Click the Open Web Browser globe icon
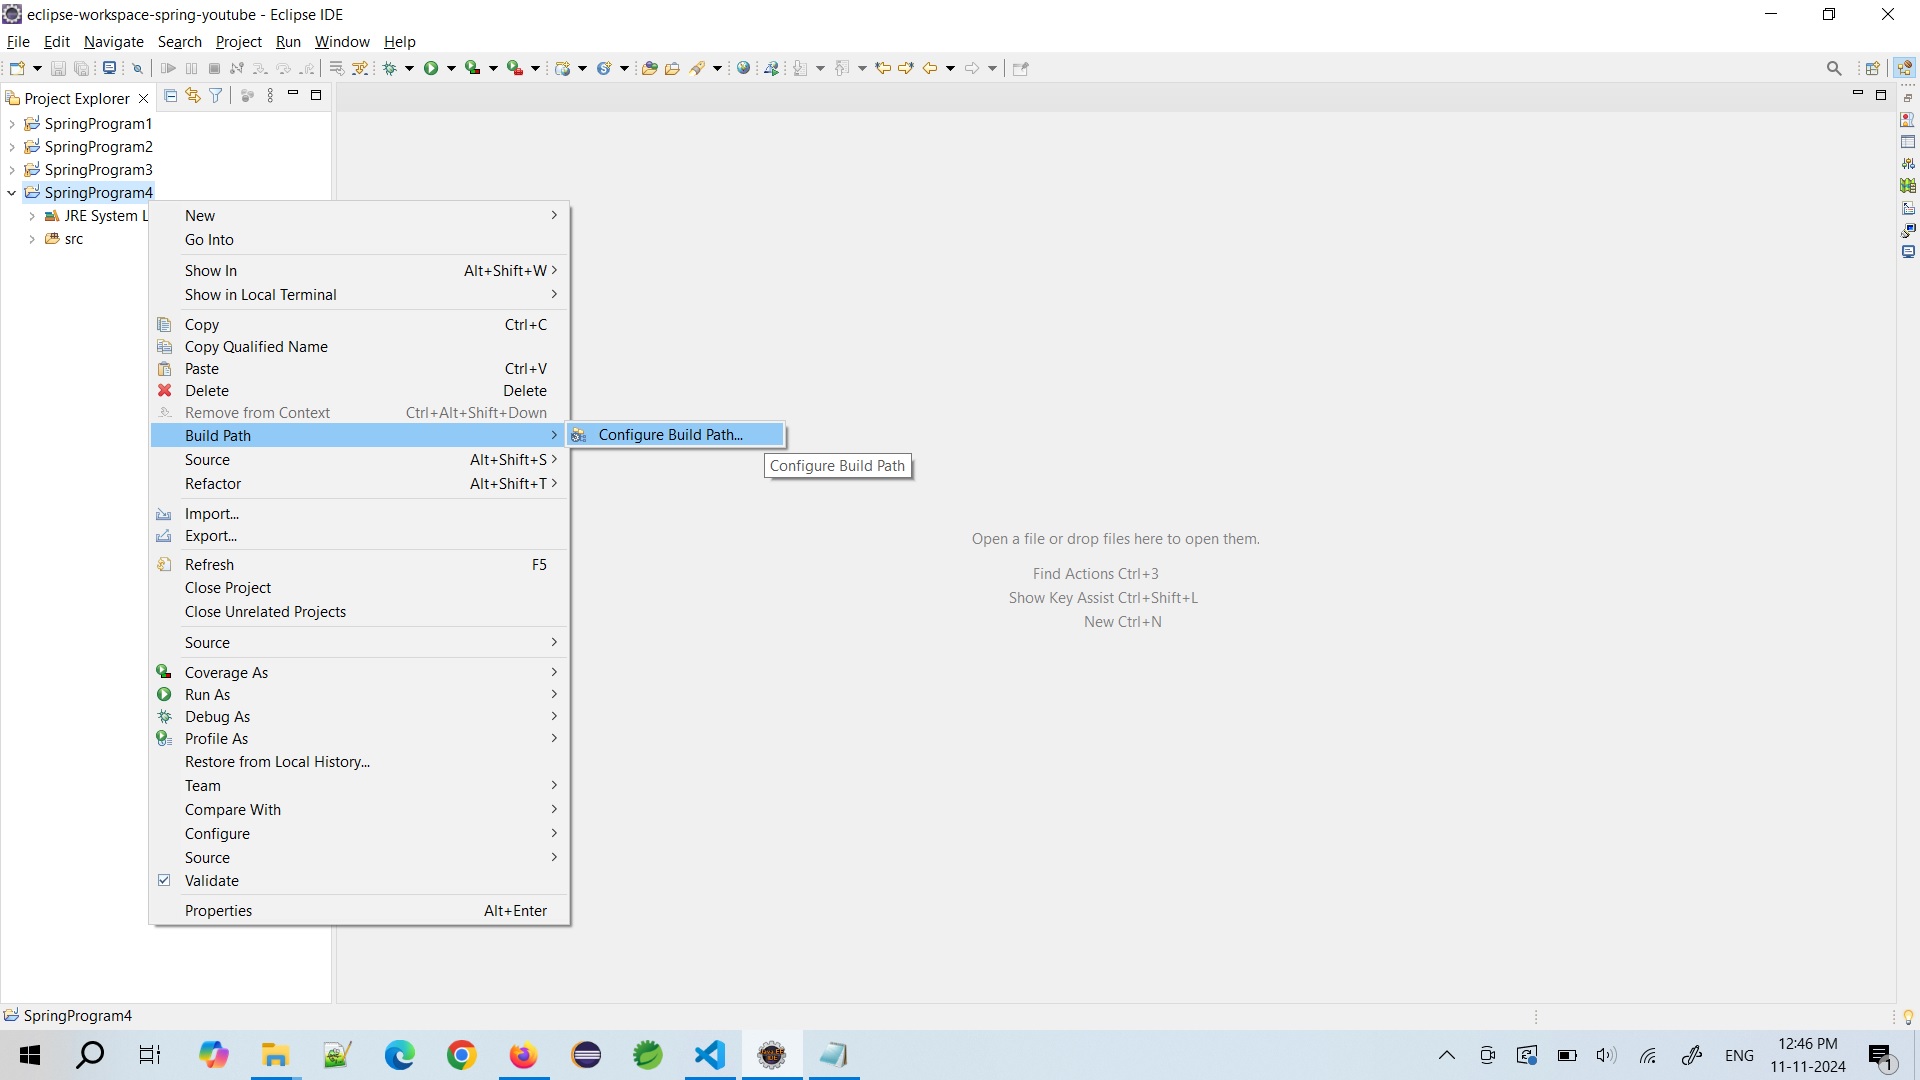Viewport: 1920px width, 1080px height. (743, 68)
